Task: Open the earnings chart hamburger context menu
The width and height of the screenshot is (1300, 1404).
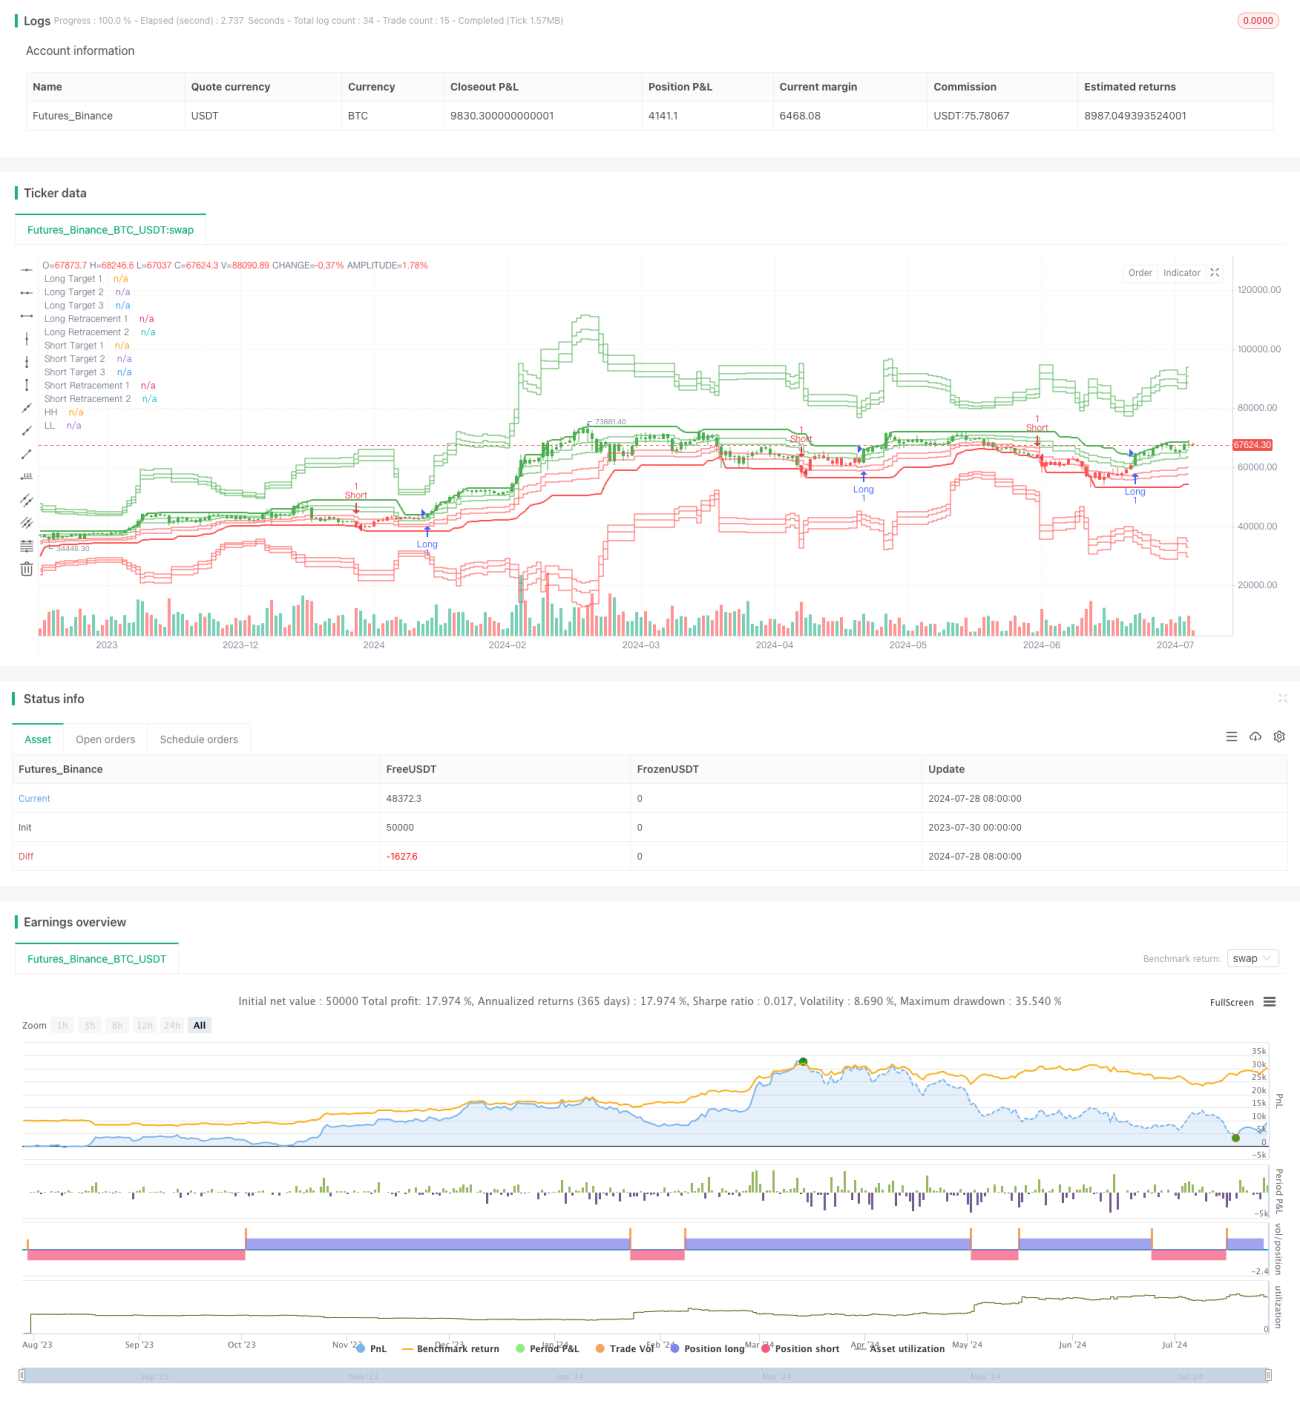Action: (x=1269, y=1002)
